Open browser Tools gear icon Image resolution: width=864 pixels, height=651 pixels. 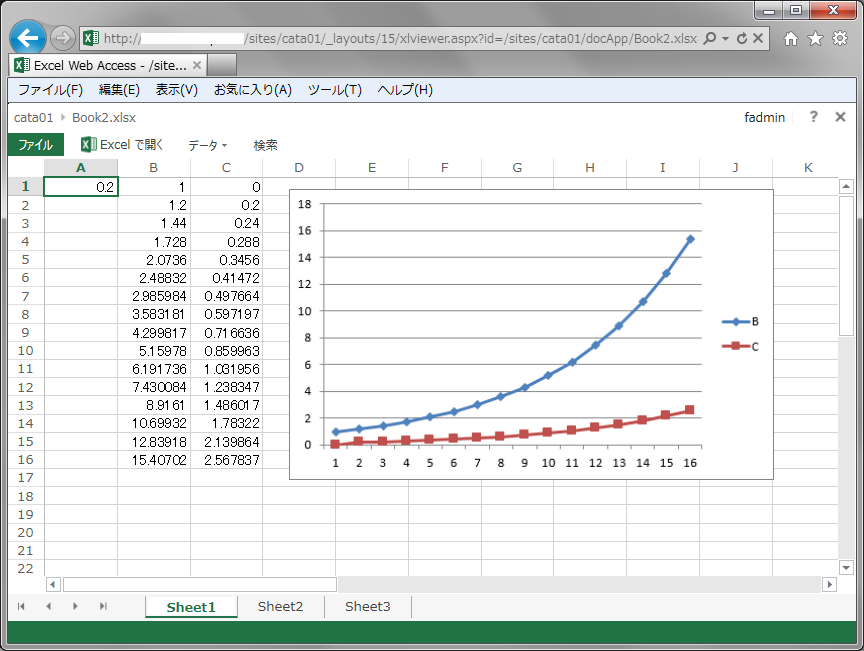tap(840, 39)
